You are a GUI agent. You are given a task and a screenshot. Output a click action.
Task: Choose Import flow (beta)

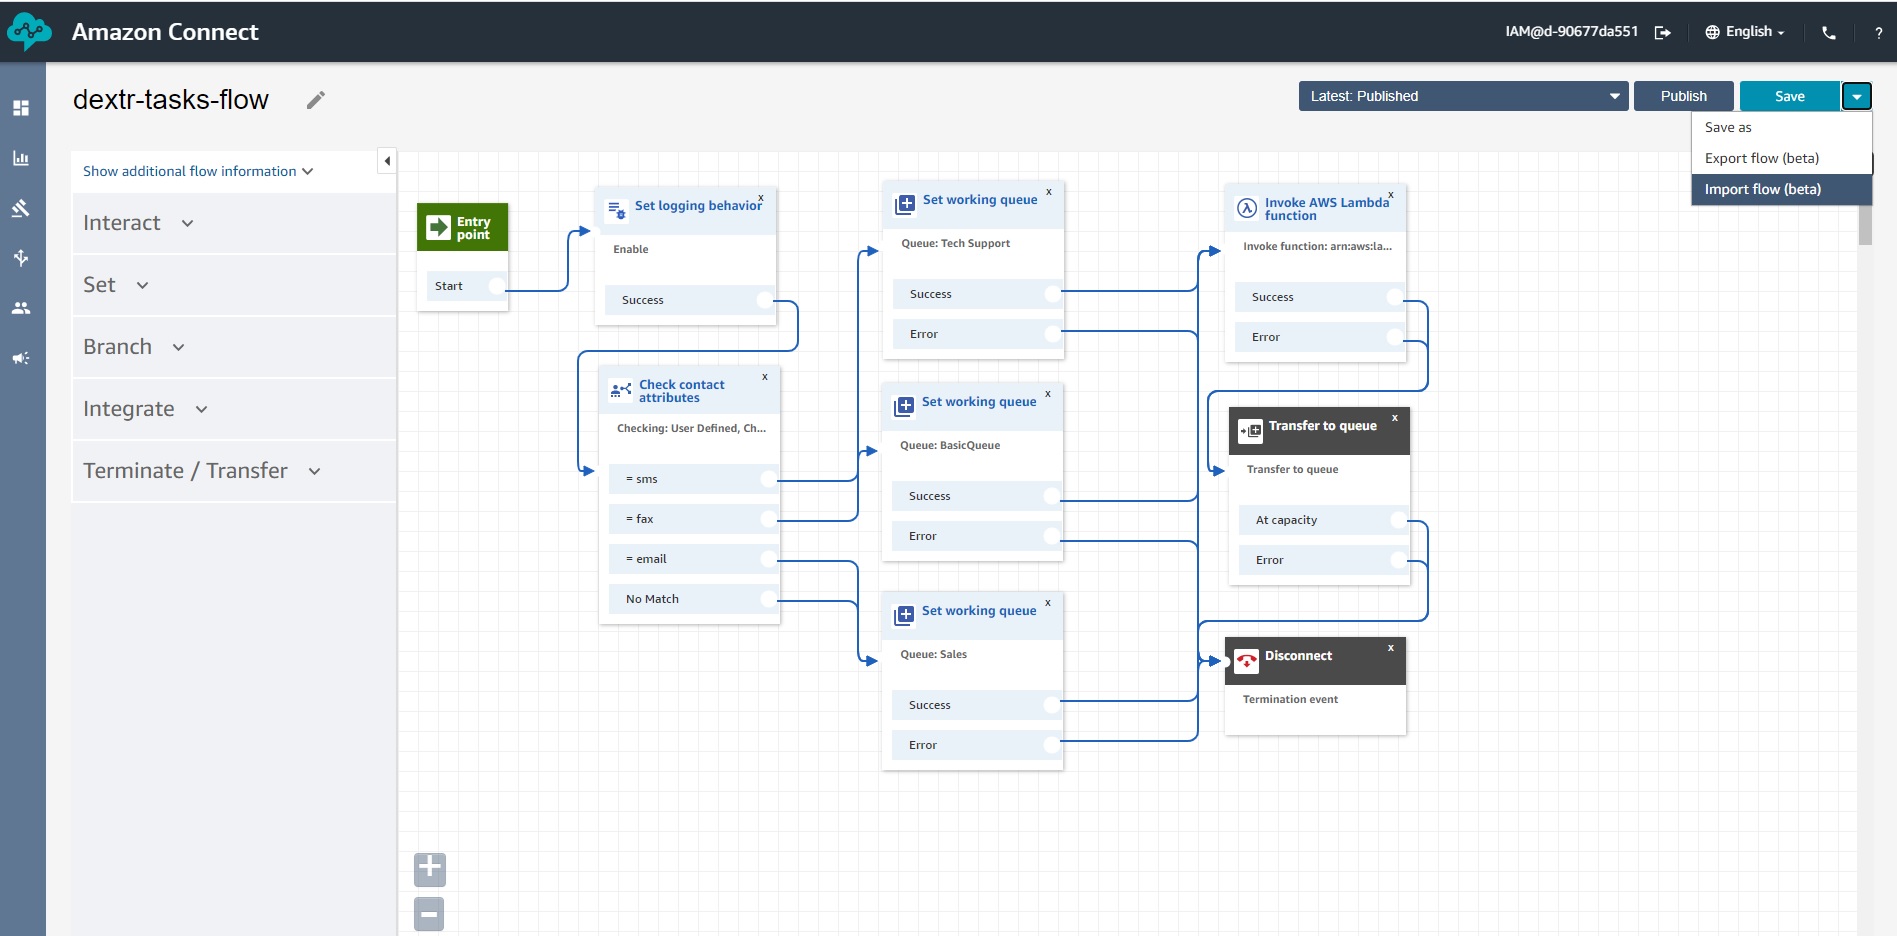pyautogui.click(x=1781, y=189)
